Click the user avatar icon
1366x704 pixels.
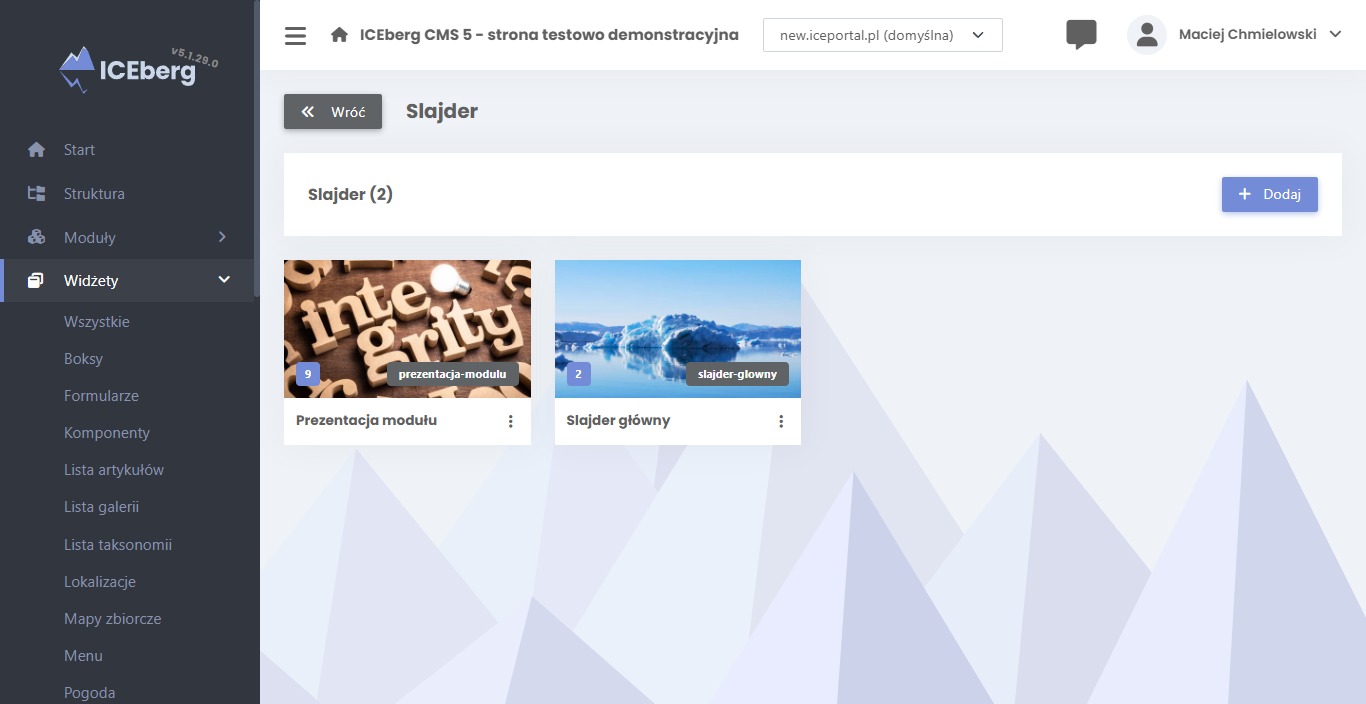pyautogui.click(x=1147, y=35)
